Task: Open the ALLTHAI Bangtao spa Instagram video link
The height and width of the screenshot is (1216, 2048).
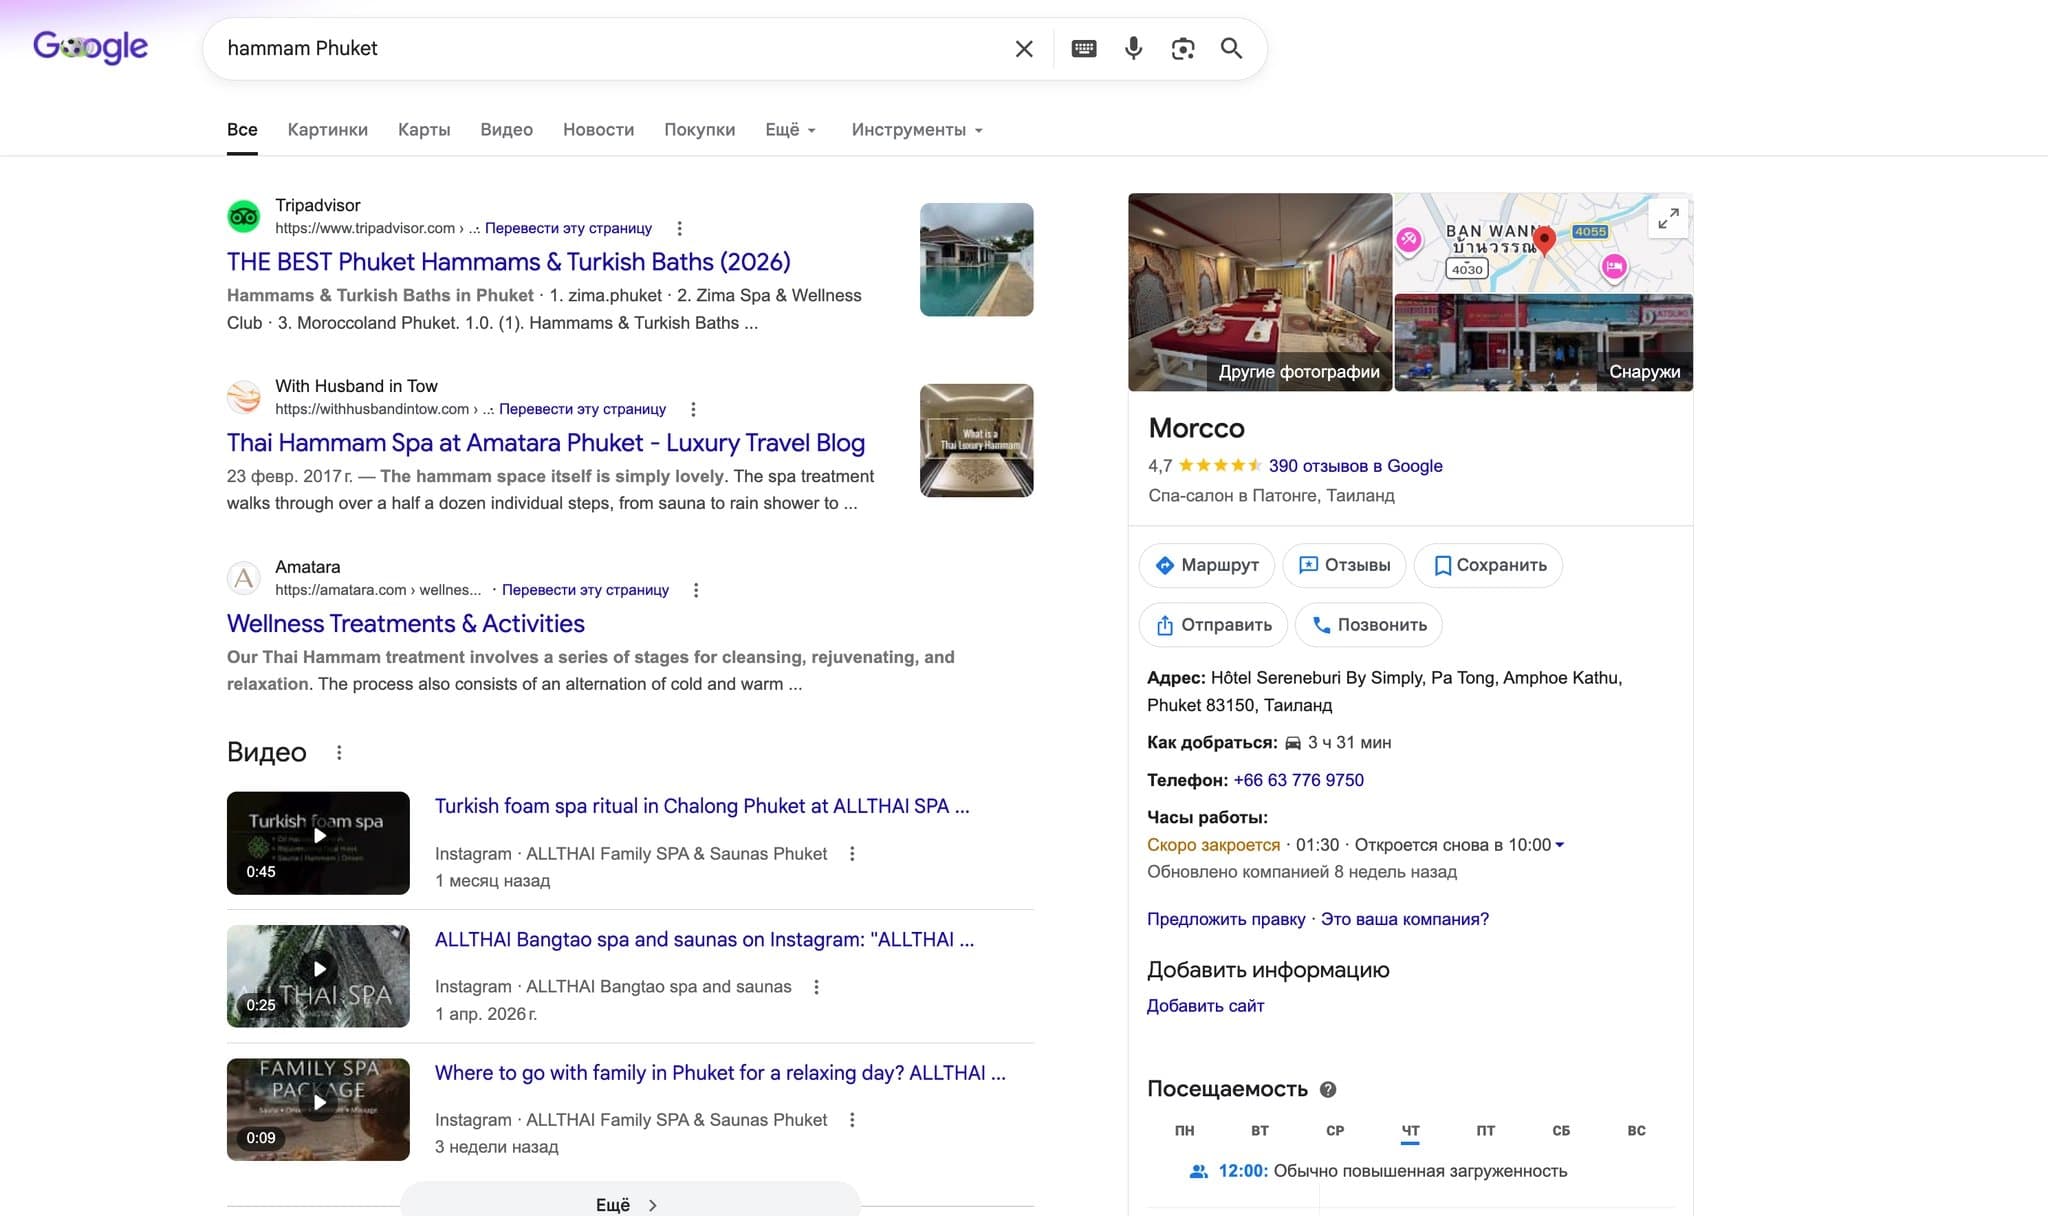Action: tap(704, 939)
